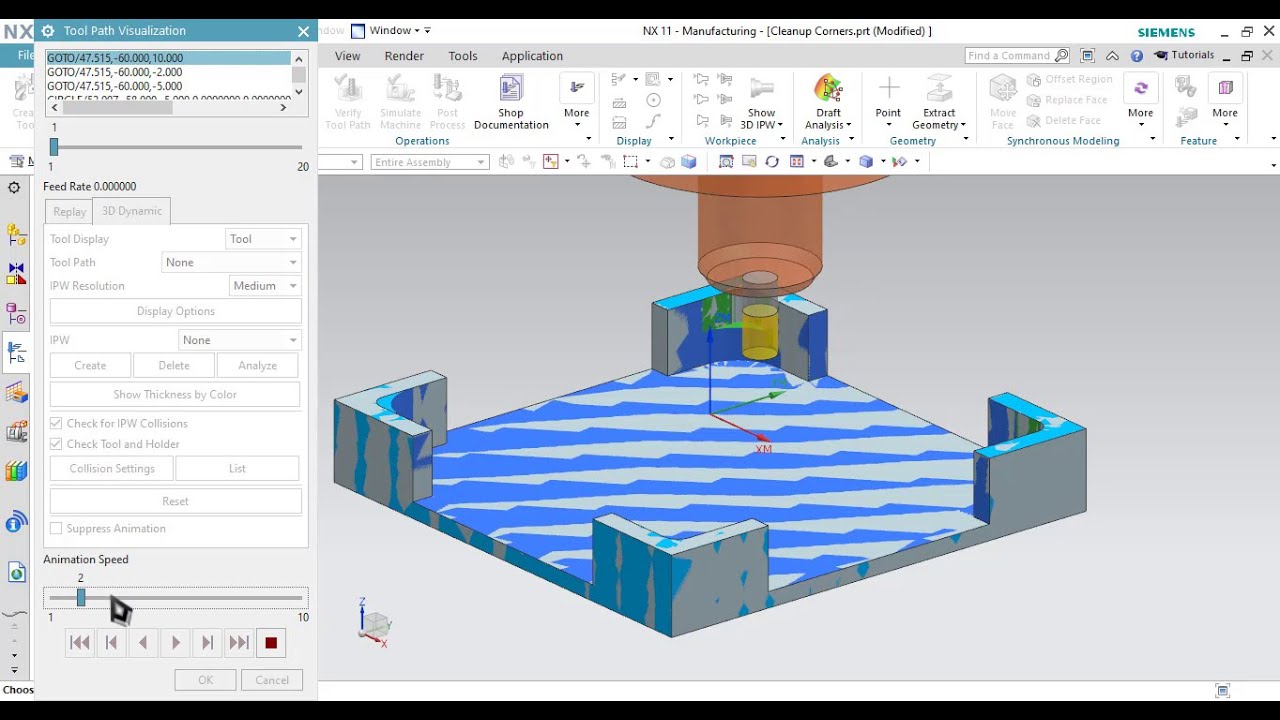Close the Tool Path Visualization dialog
1280x720 pixels.
point(303,31)
